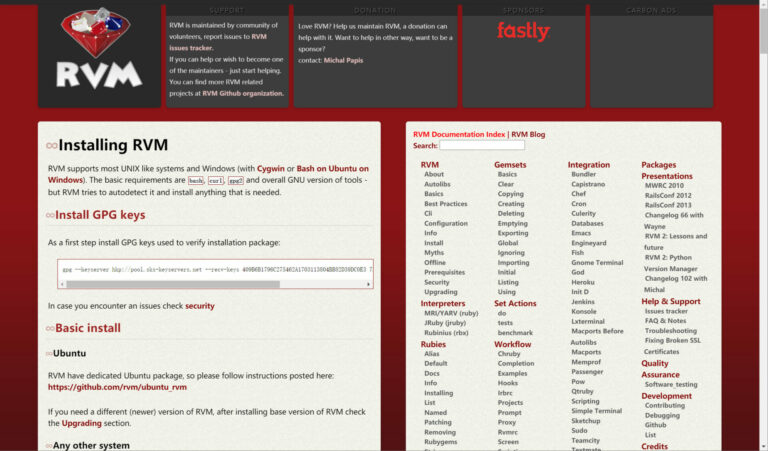The image size is (768, 451).
Task: Open Best Practices doc link
Action: 446,204
